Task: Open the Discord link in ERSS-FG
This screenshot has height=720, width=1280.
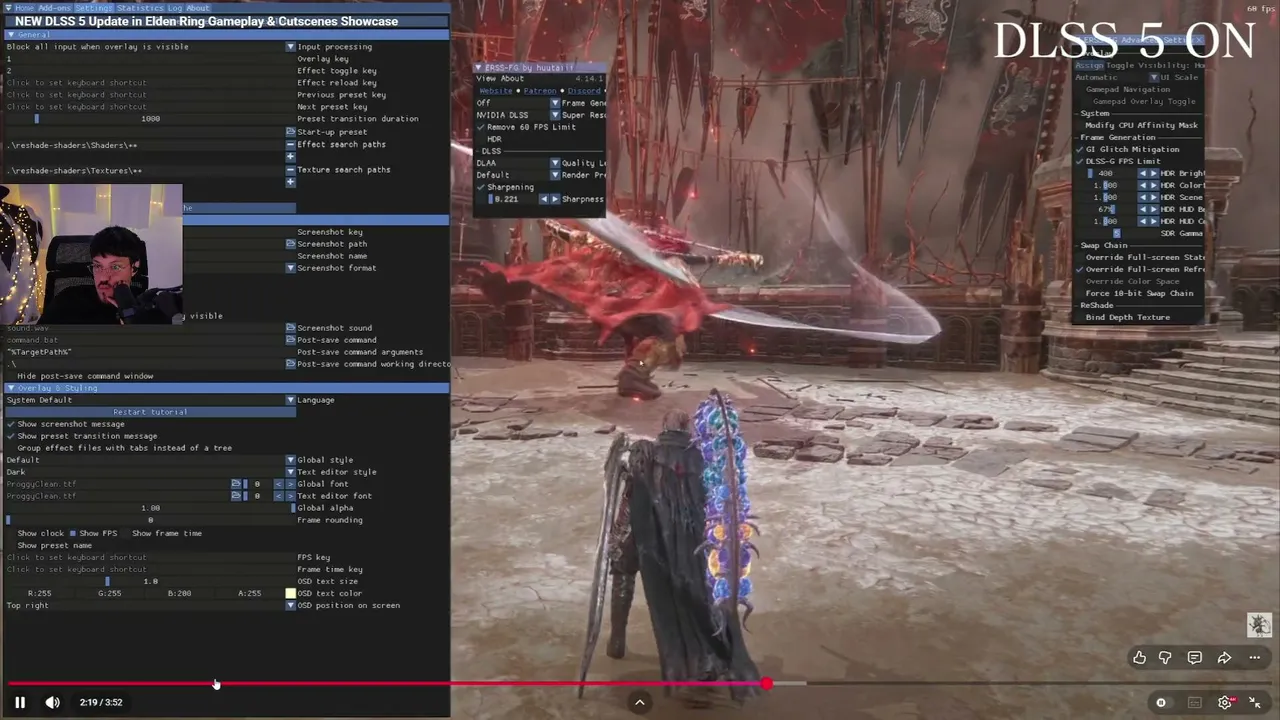Action: point(584,91)
